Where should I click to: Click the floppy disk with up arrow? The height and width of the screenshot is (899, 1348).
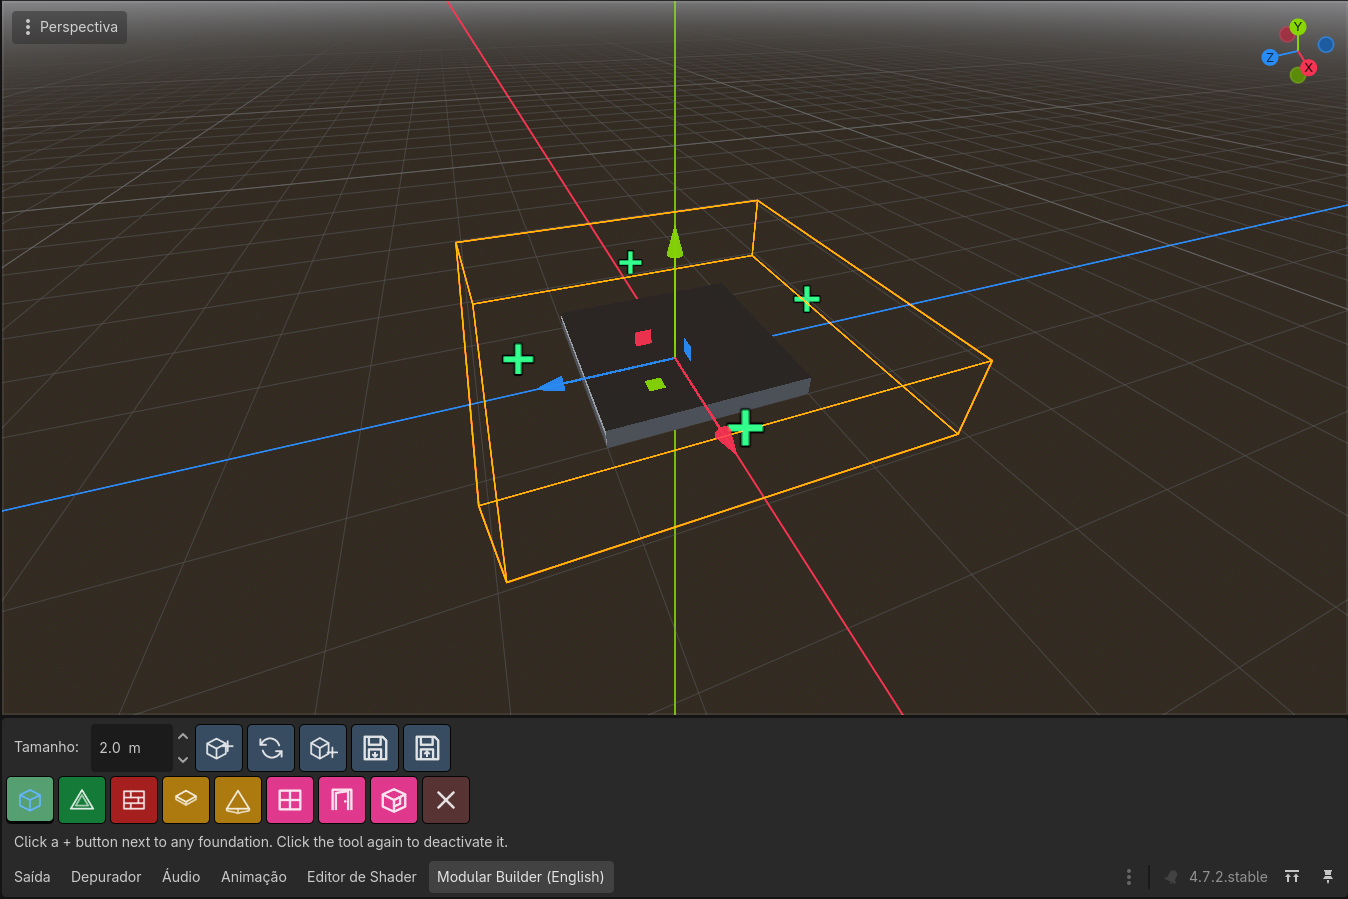(x=427, y=748)
